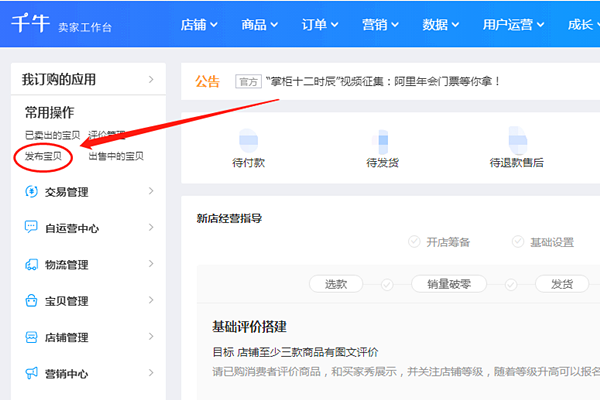600x400 pixels.
Task: Expand 我订购的应用 with its arrow
Action: pyautogui.click(x=151, y=79)
